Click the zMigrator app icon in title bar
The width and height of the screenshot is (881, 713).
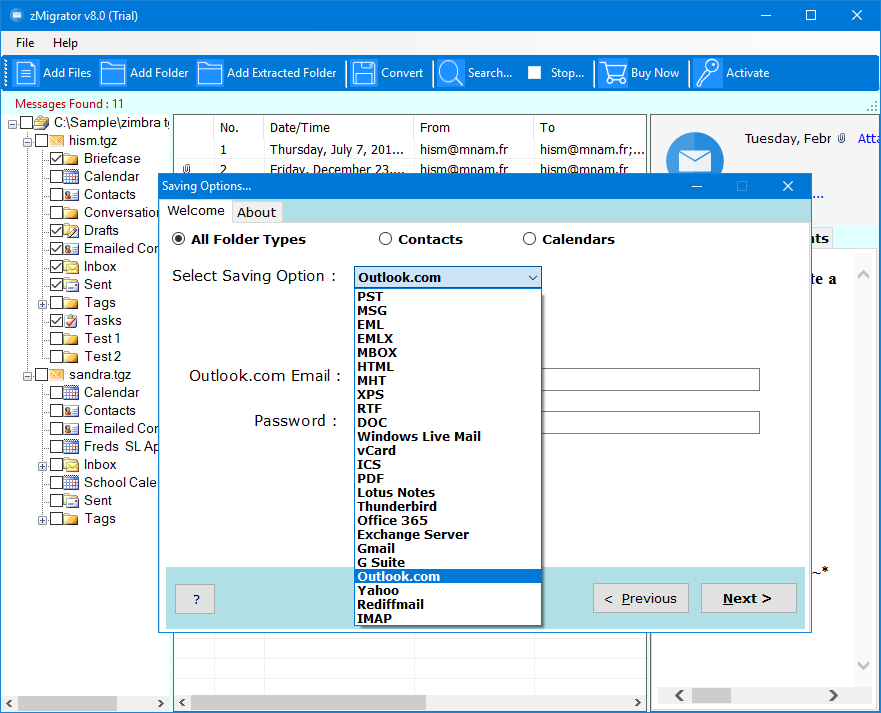pos(16,15)
